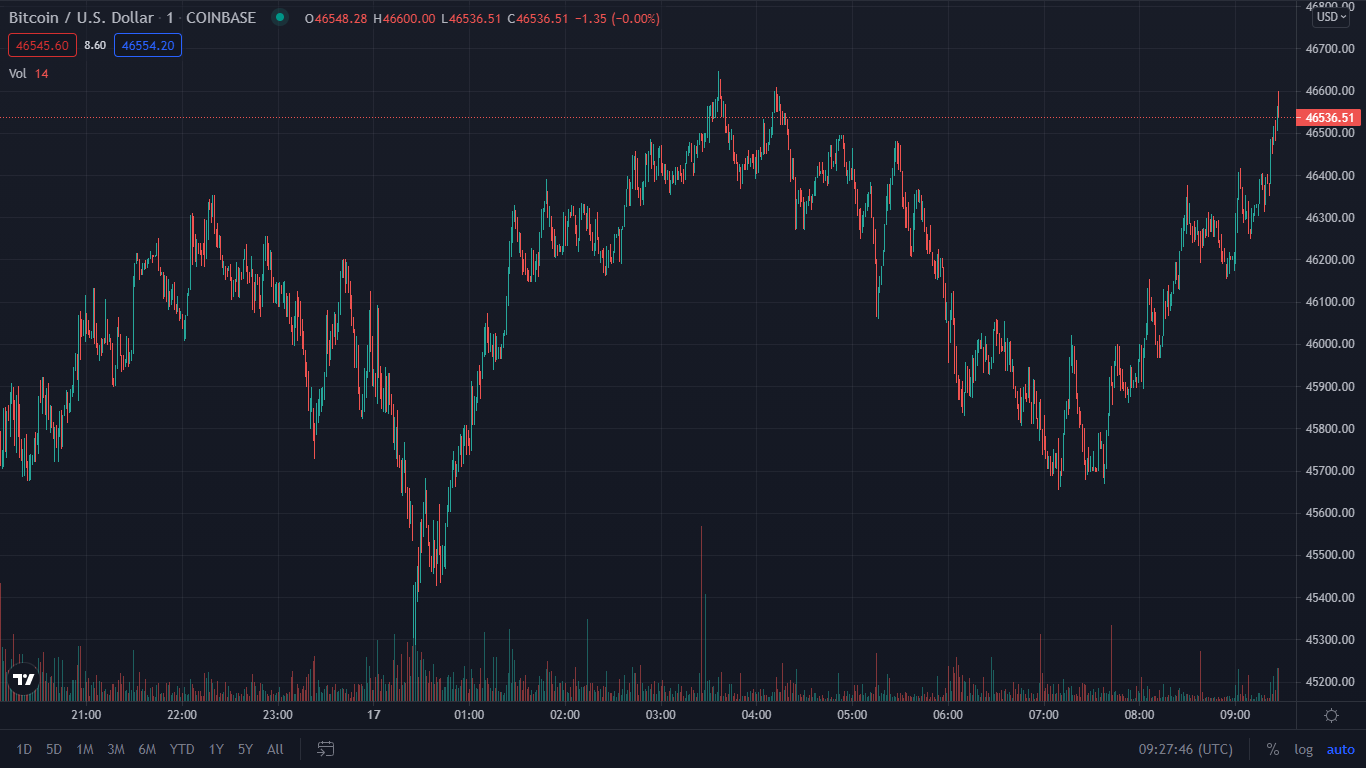
Task: Select the YTD range
Action: (x=182, y=749)
